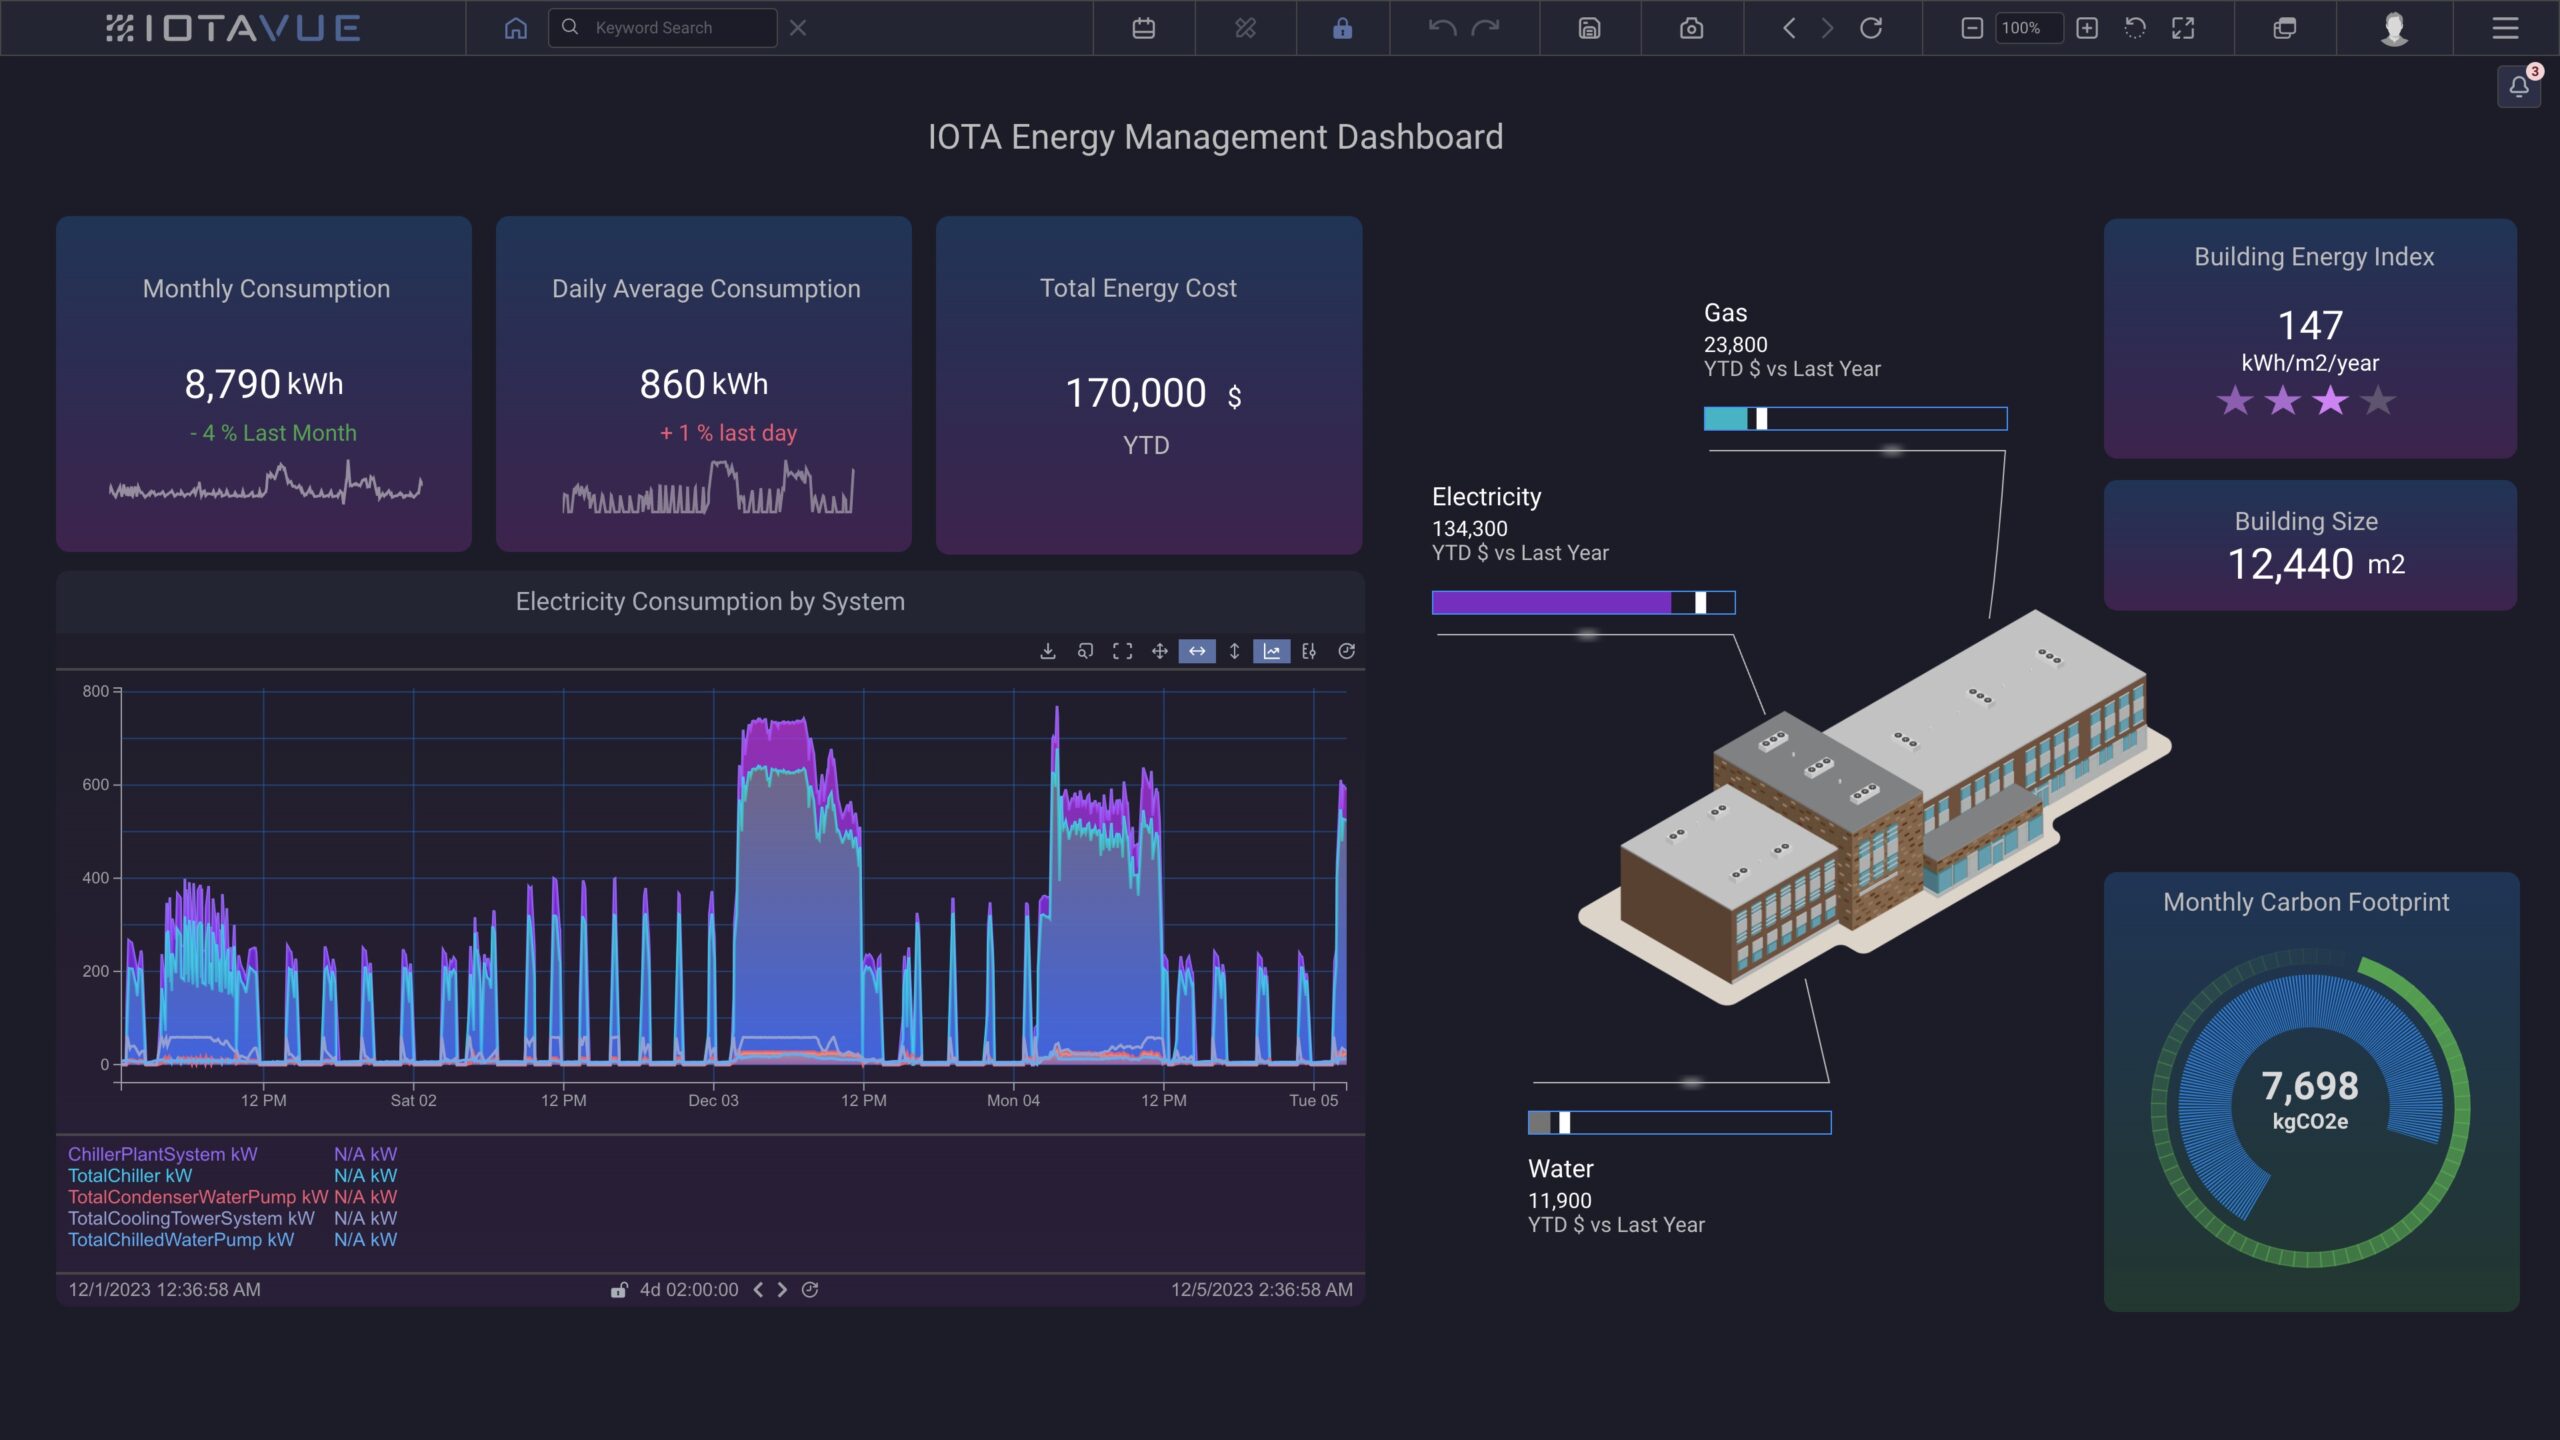This screenshot has width=2560, height=1440.
Task: Toggle off the highlighted horizontal zoom mode
Action: pos(1196,651)
